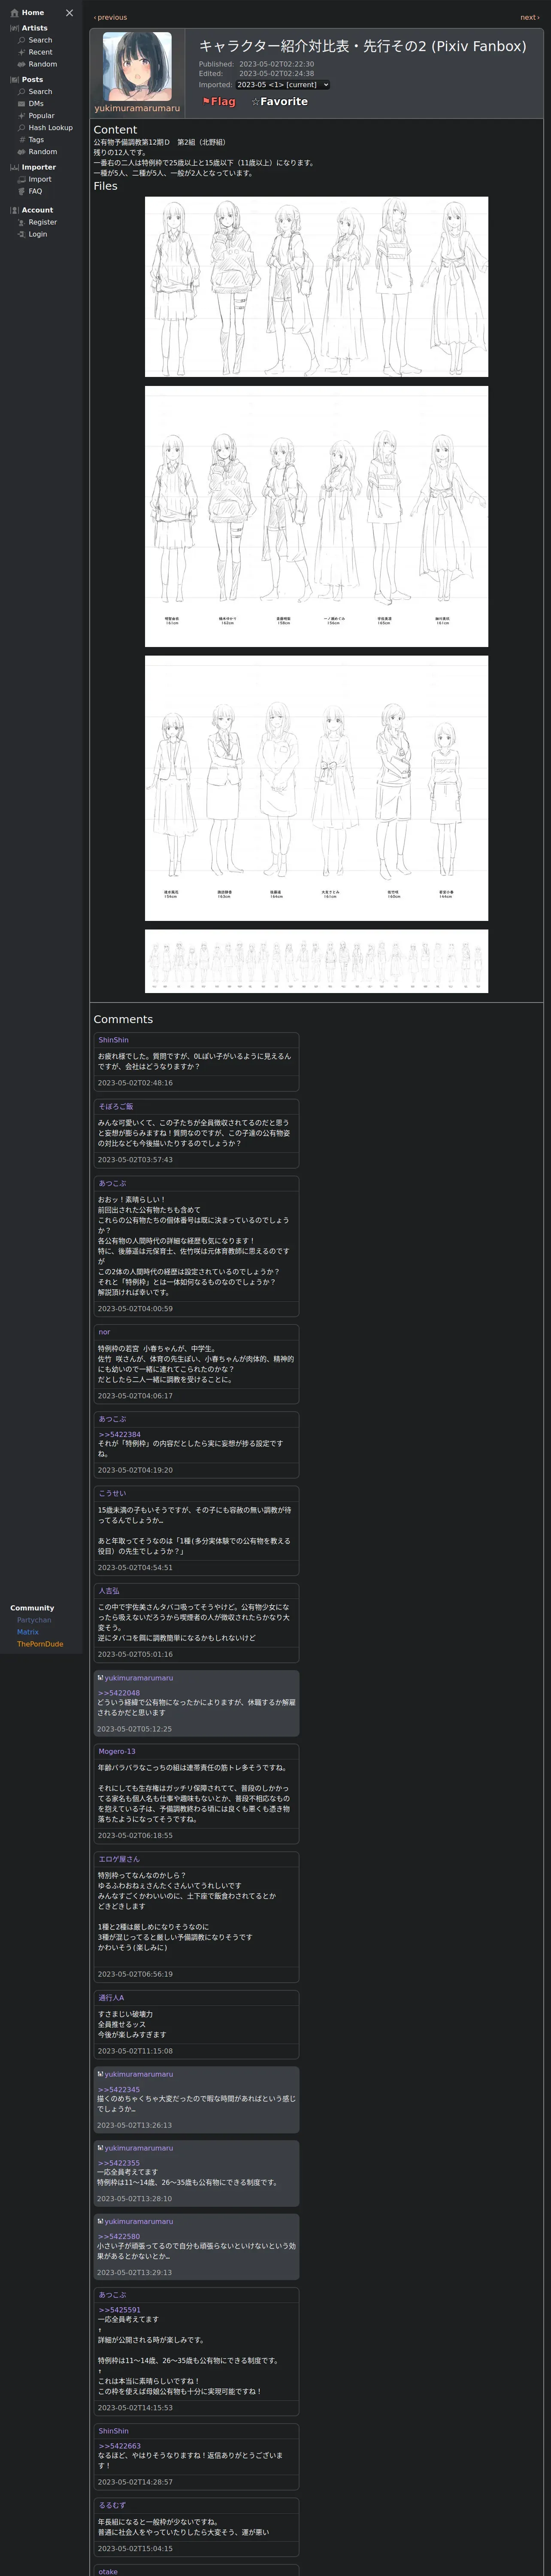551x2576 pixels.
Task: Open commenter 人吉弘 profile
Action: pyautogui.click(x=108, y=1591)
